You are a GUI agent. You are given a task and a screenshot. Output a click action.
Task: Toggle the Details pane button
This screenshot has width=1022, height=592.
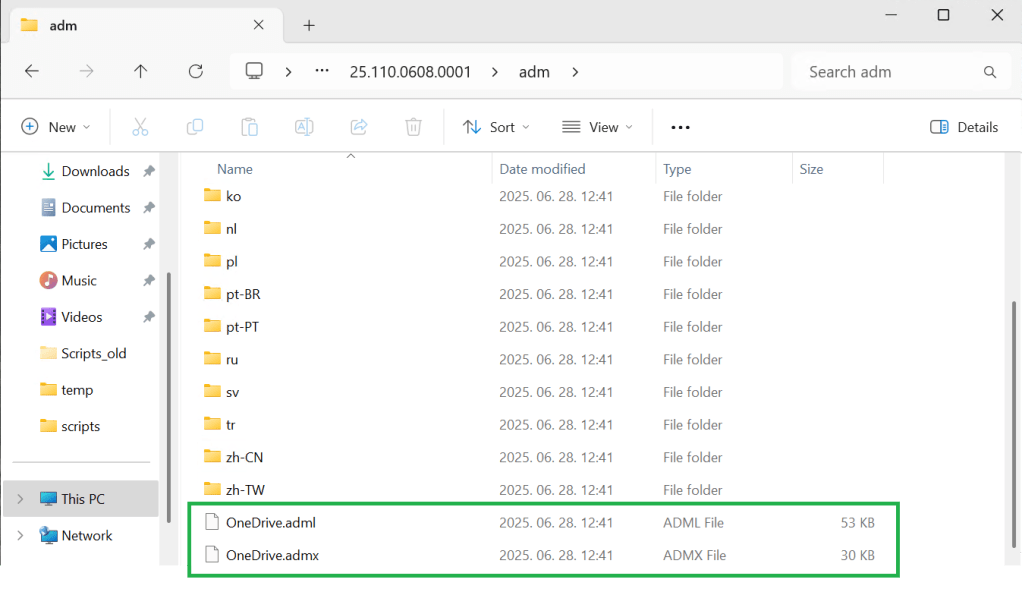(964, 127)
